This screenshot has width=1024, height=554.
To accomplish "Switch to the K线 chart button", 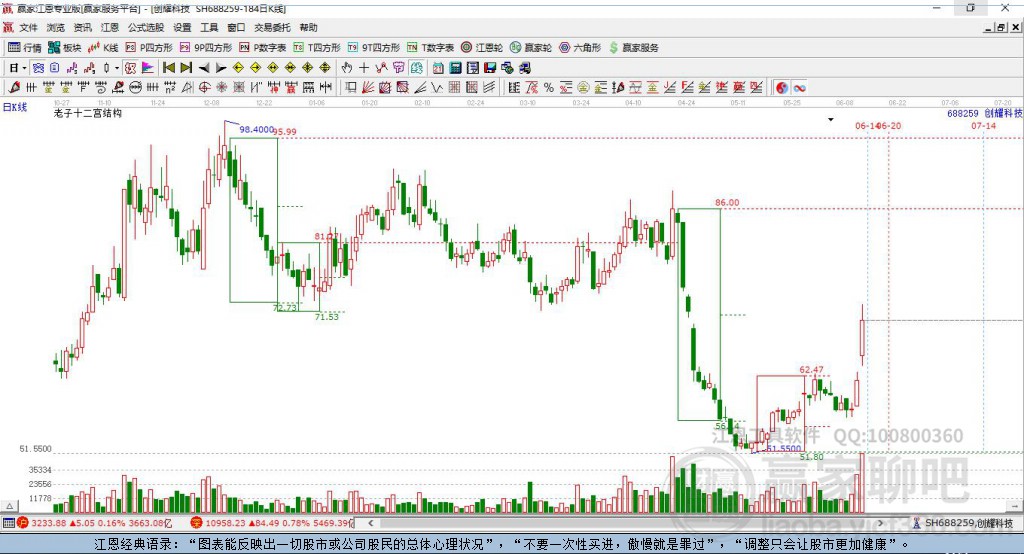I will 103,48.
